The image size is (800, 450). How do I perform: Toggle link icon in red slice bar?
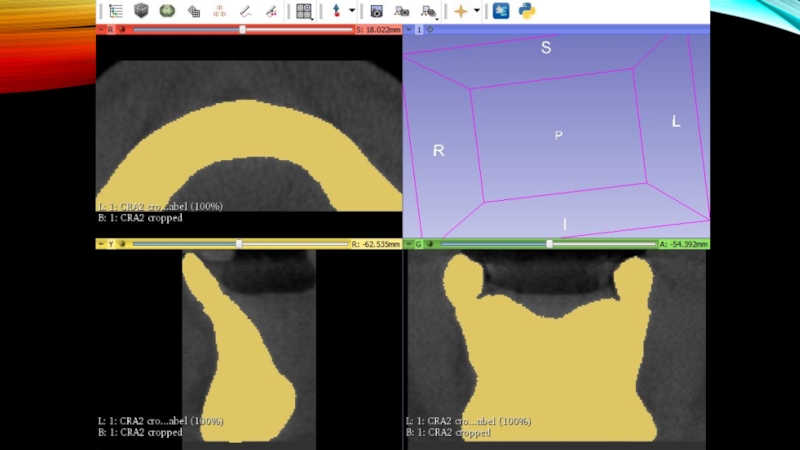[x=122, y=30]
